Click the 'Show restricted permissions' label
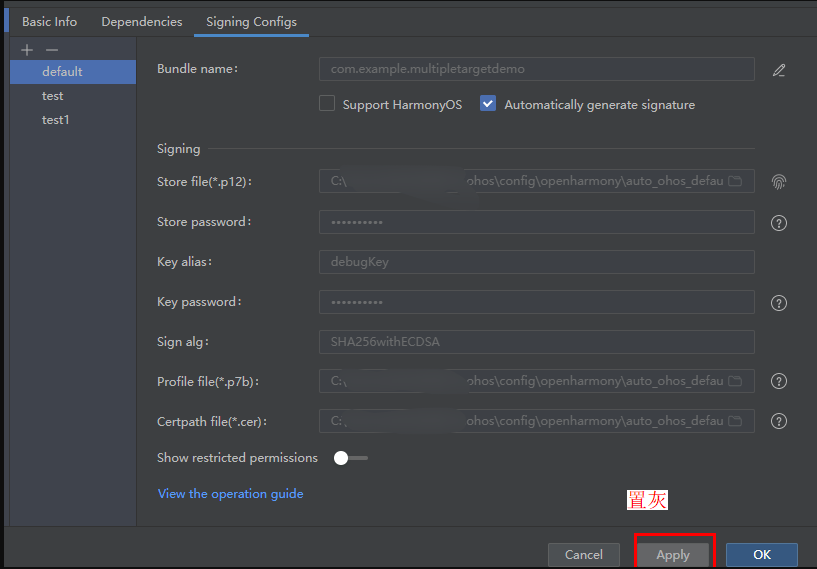Image resolution: width=817 pixels, height=569 pixels. coord(237,457)
